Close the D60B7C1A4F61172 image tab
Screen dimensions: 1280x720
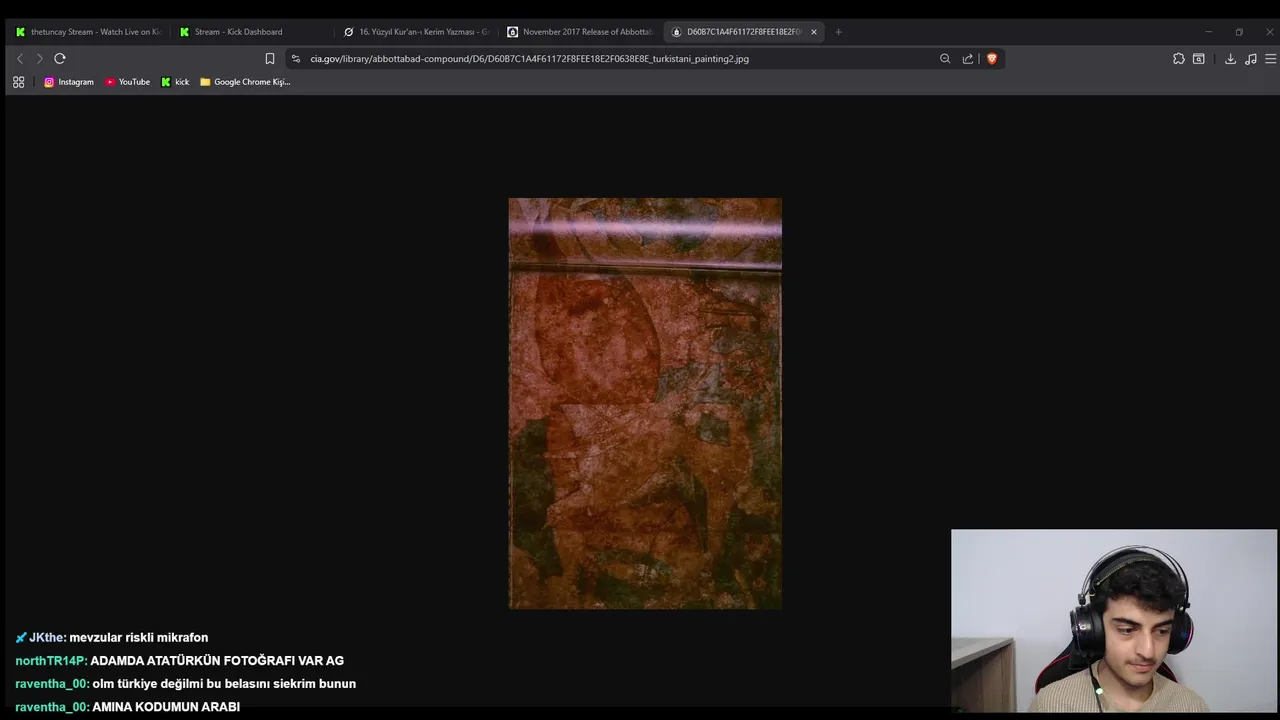[x=814, y=32]
